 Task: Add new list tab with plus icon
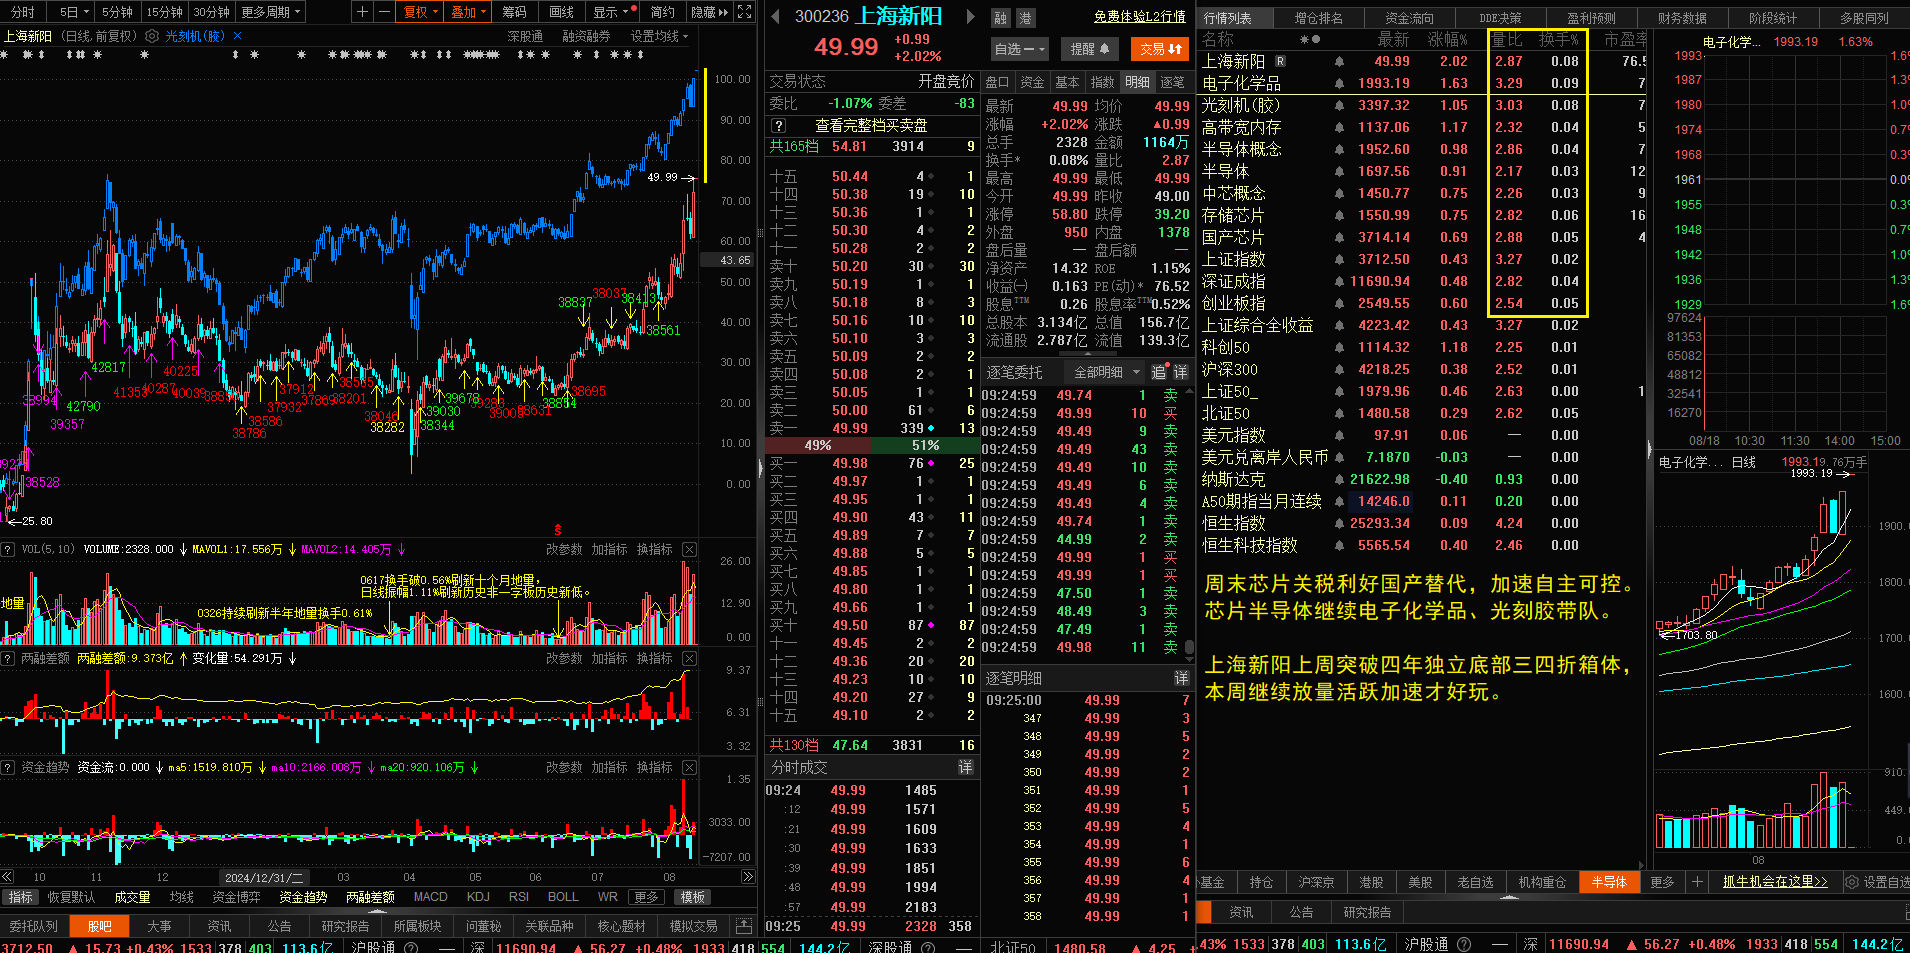point(1697,882)
